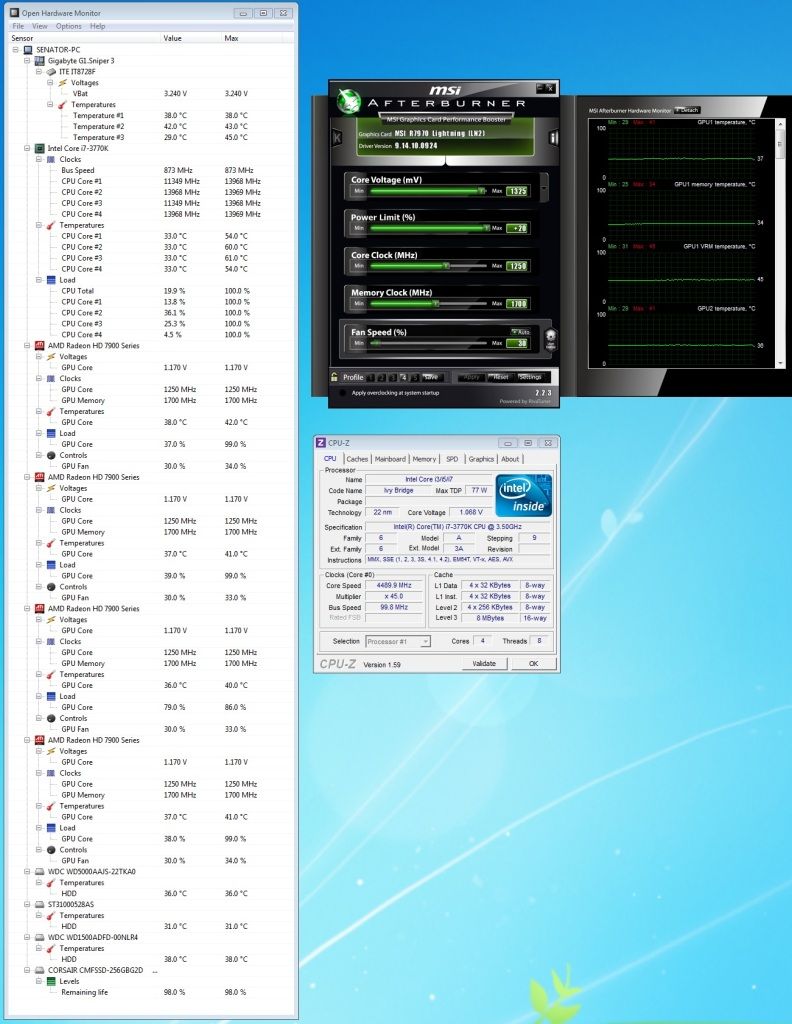792x1024 pixels.
Task: Click the Core Clock slider handle
Action: [446, 266]
